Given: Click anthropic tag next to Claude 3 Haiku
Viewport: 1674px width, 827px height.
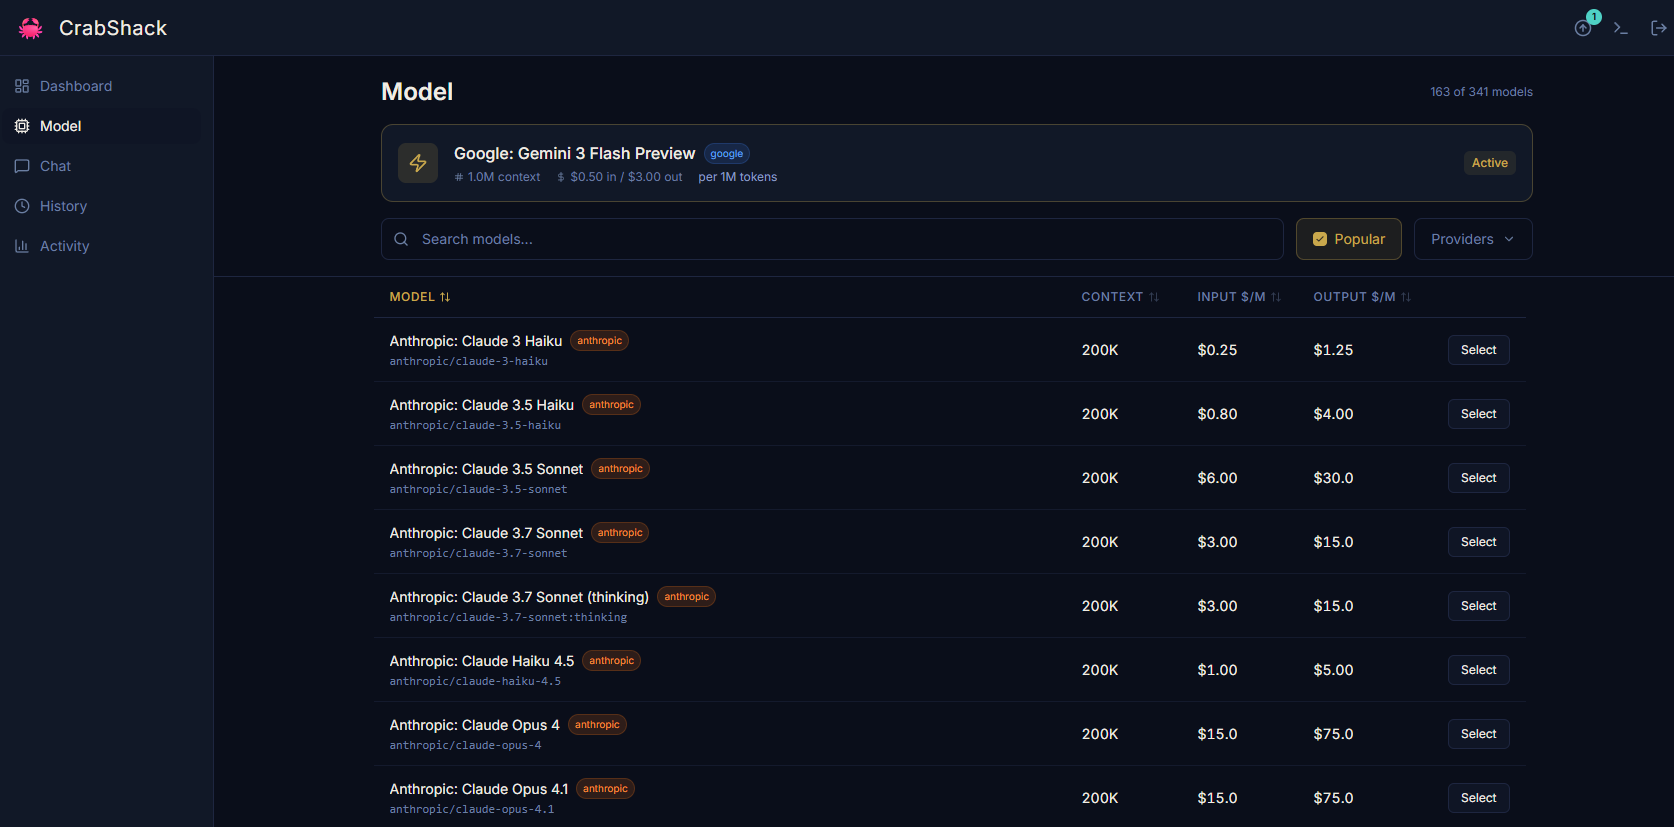Looking at the screenshot, I should tap(599, 341).
